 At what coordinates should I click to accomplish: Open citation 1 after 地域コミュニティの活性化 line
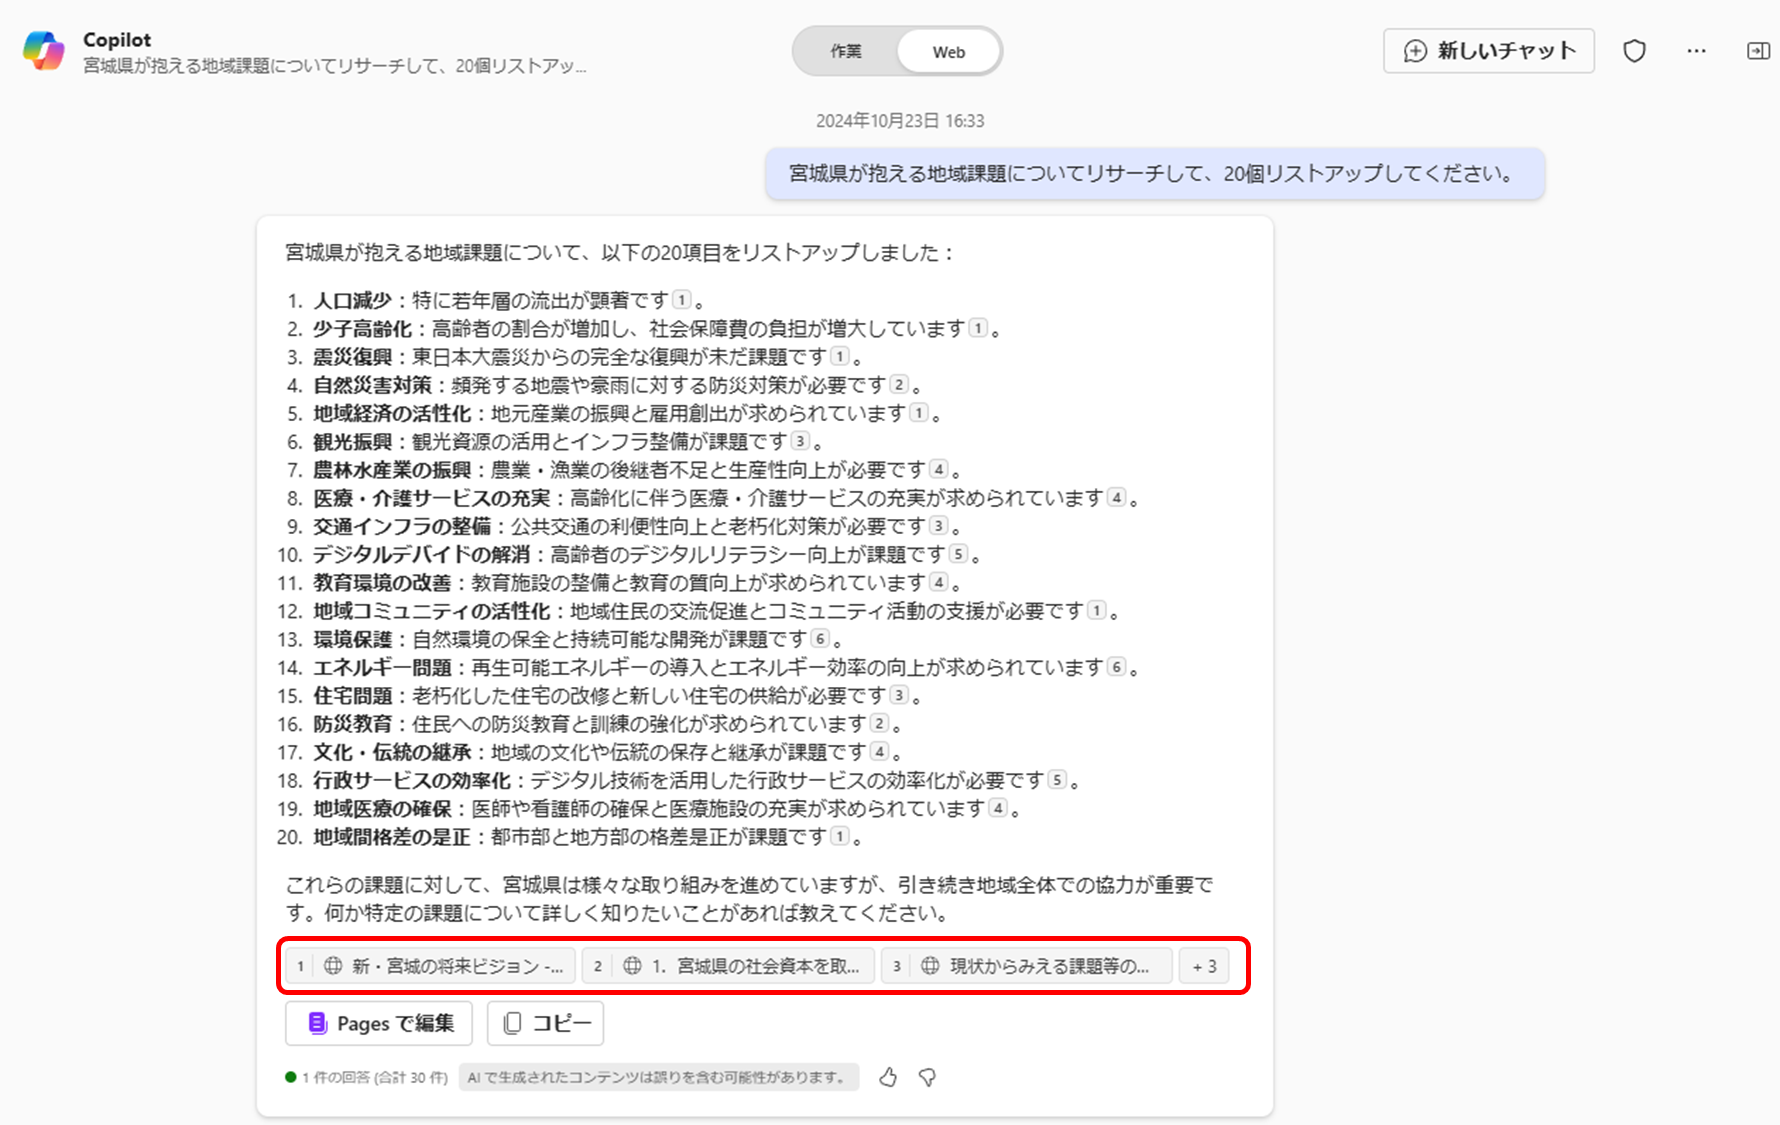point(1097,609)
